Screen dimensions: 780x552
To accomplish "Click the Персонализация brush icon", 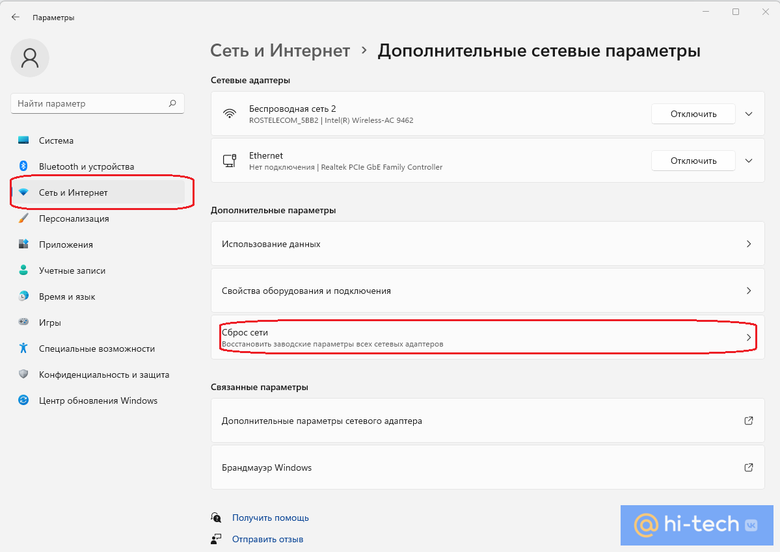I will click(23, 218).
